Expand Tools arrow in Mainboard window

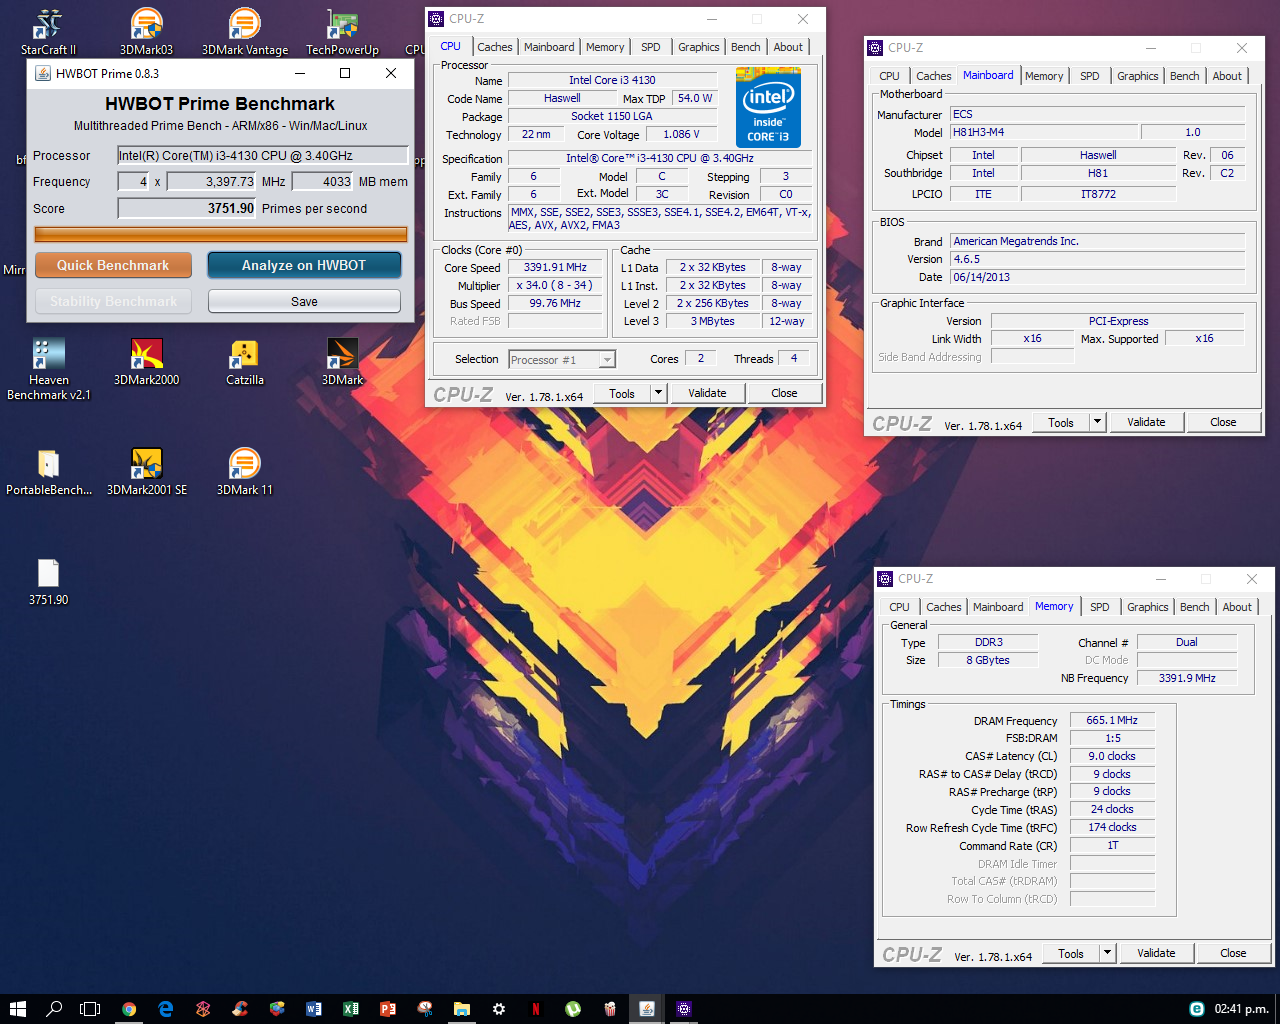[1097, 422]
